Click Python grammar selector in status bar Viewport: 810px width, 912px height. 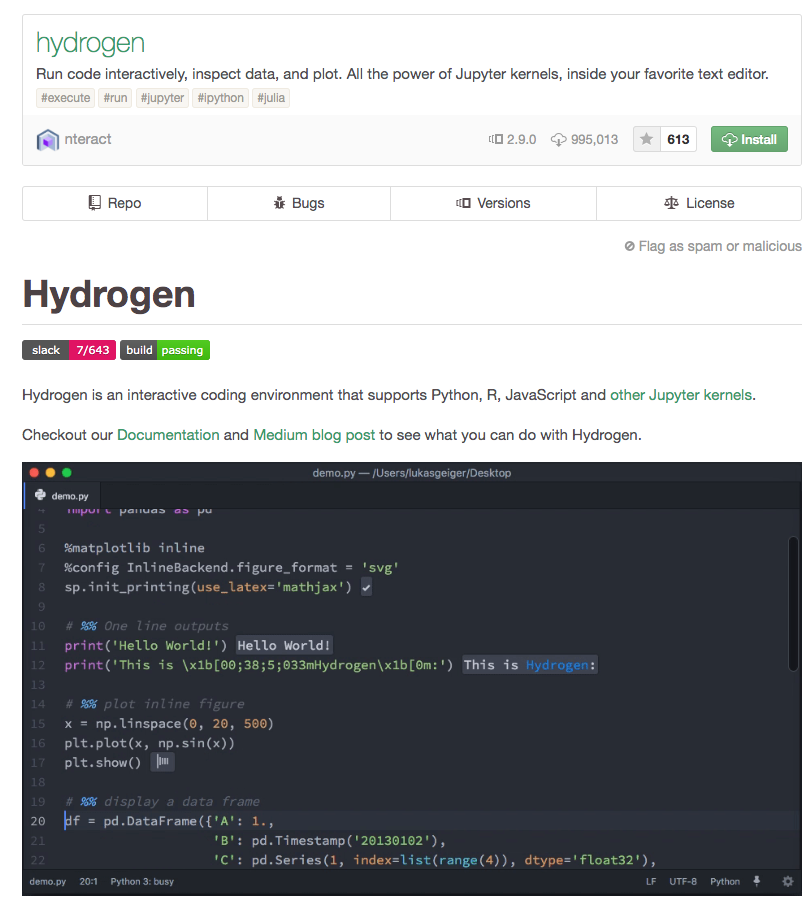pos(725,882)
